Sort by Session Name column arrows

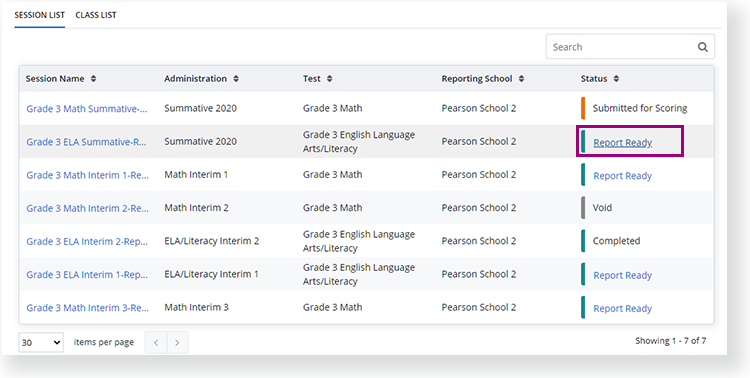pyautogui.click(x=93, y=78)
